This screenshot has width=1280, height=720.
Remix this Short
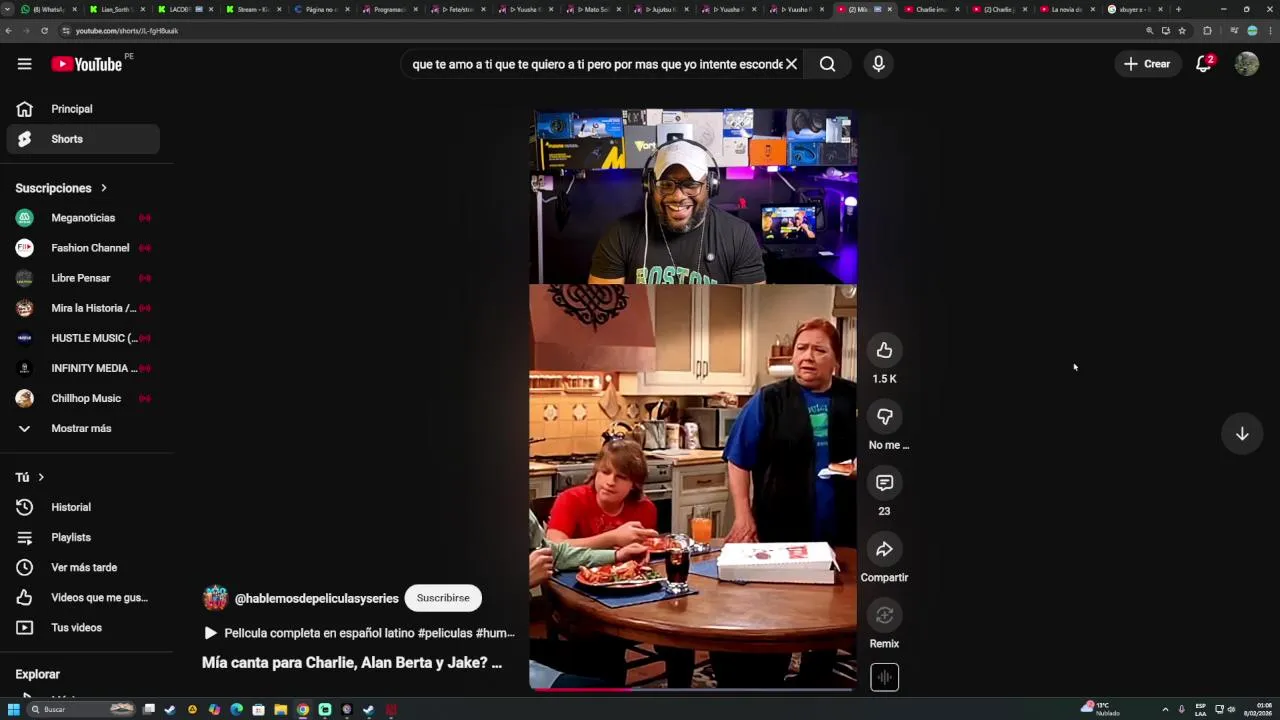click(884, 615)
